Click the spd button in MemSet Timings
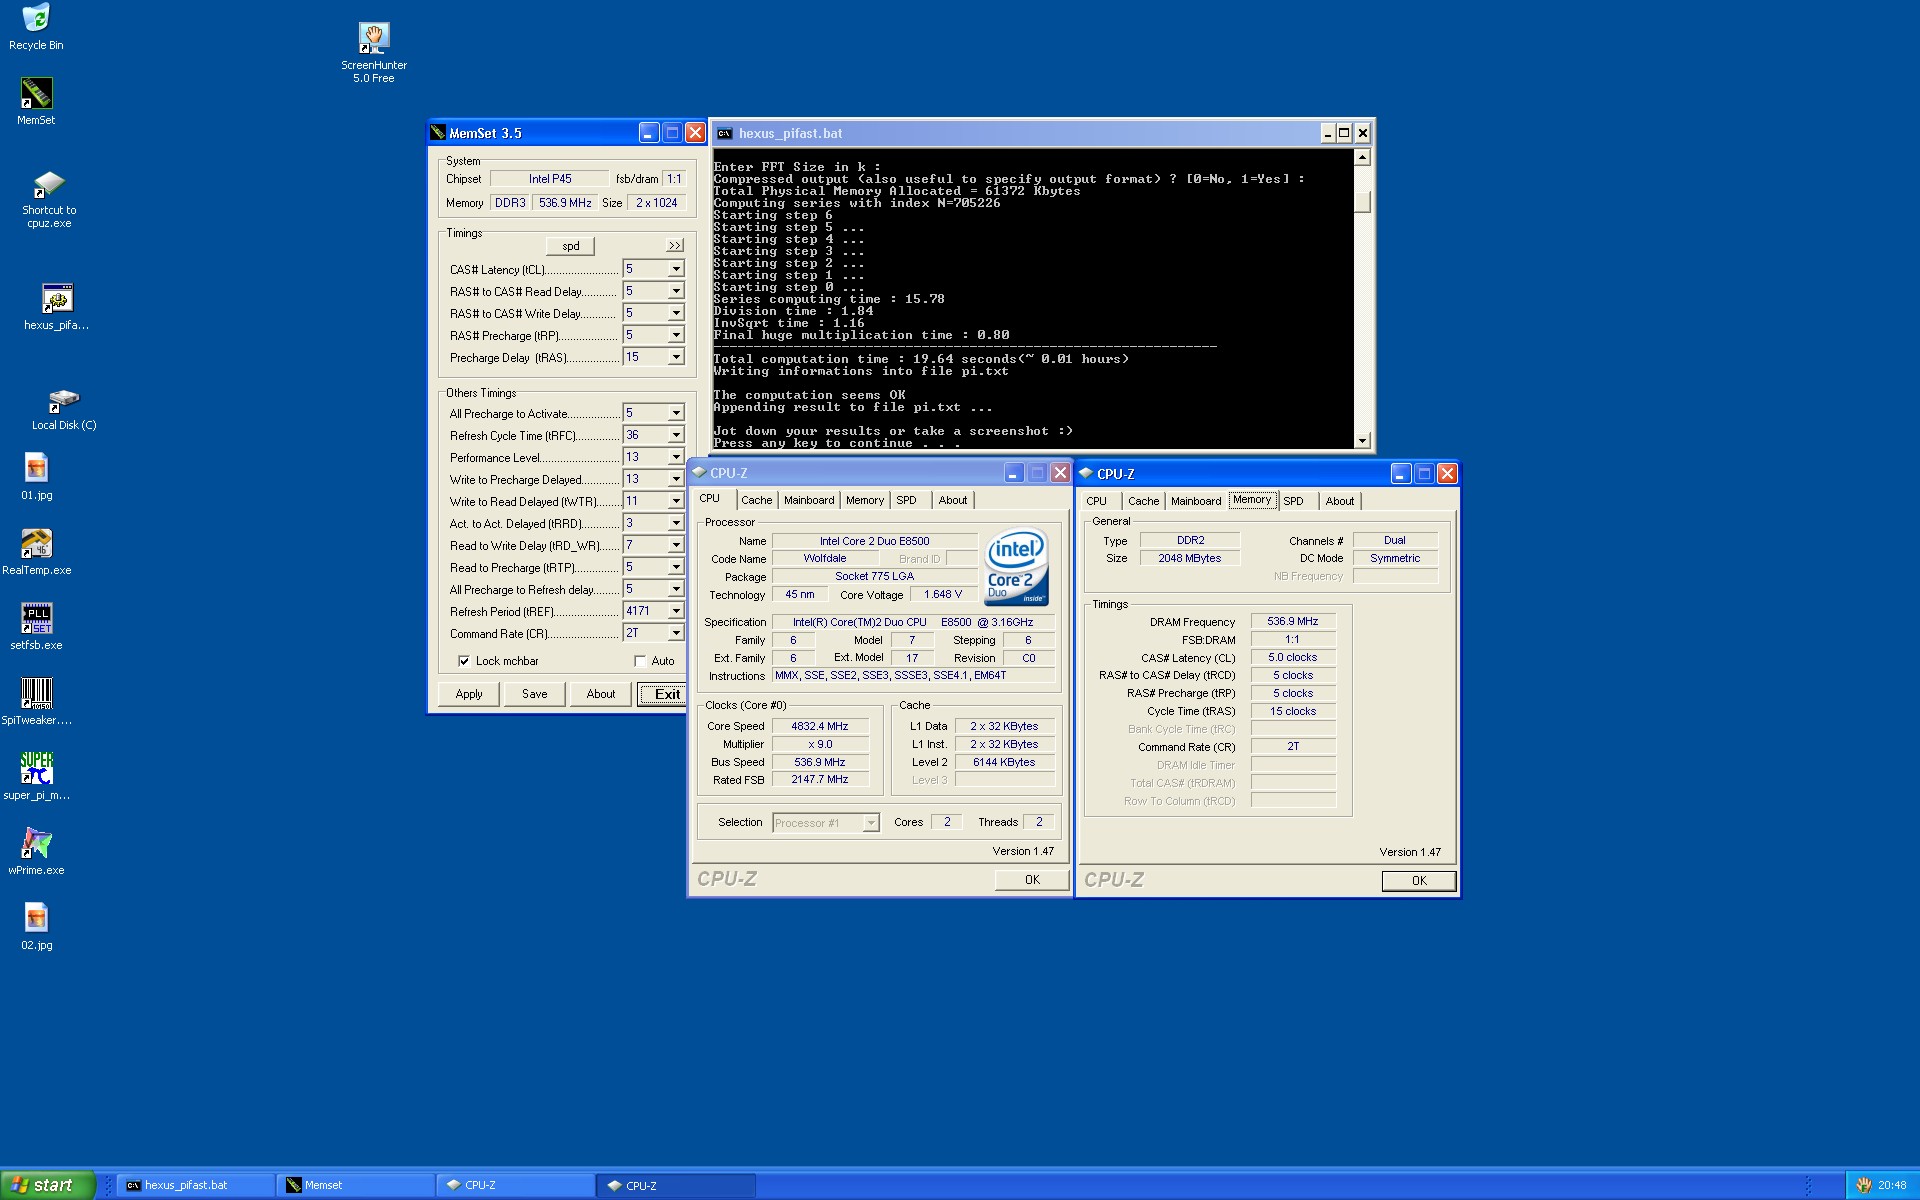The height and width of the screenshot is (1200, 1920). (570, 246)
